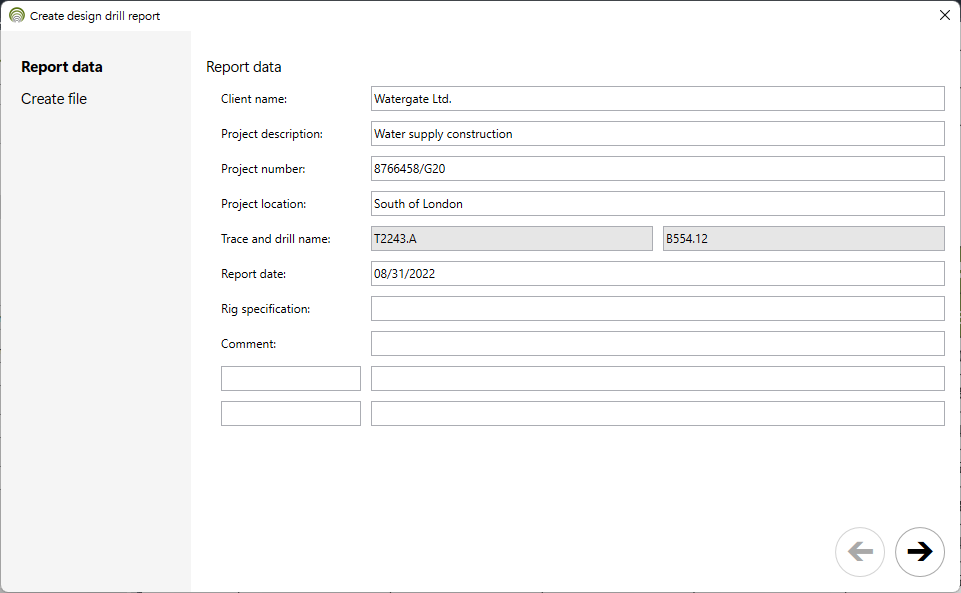
Task: Click the next arrow button
Action: [x=919, y=551]
